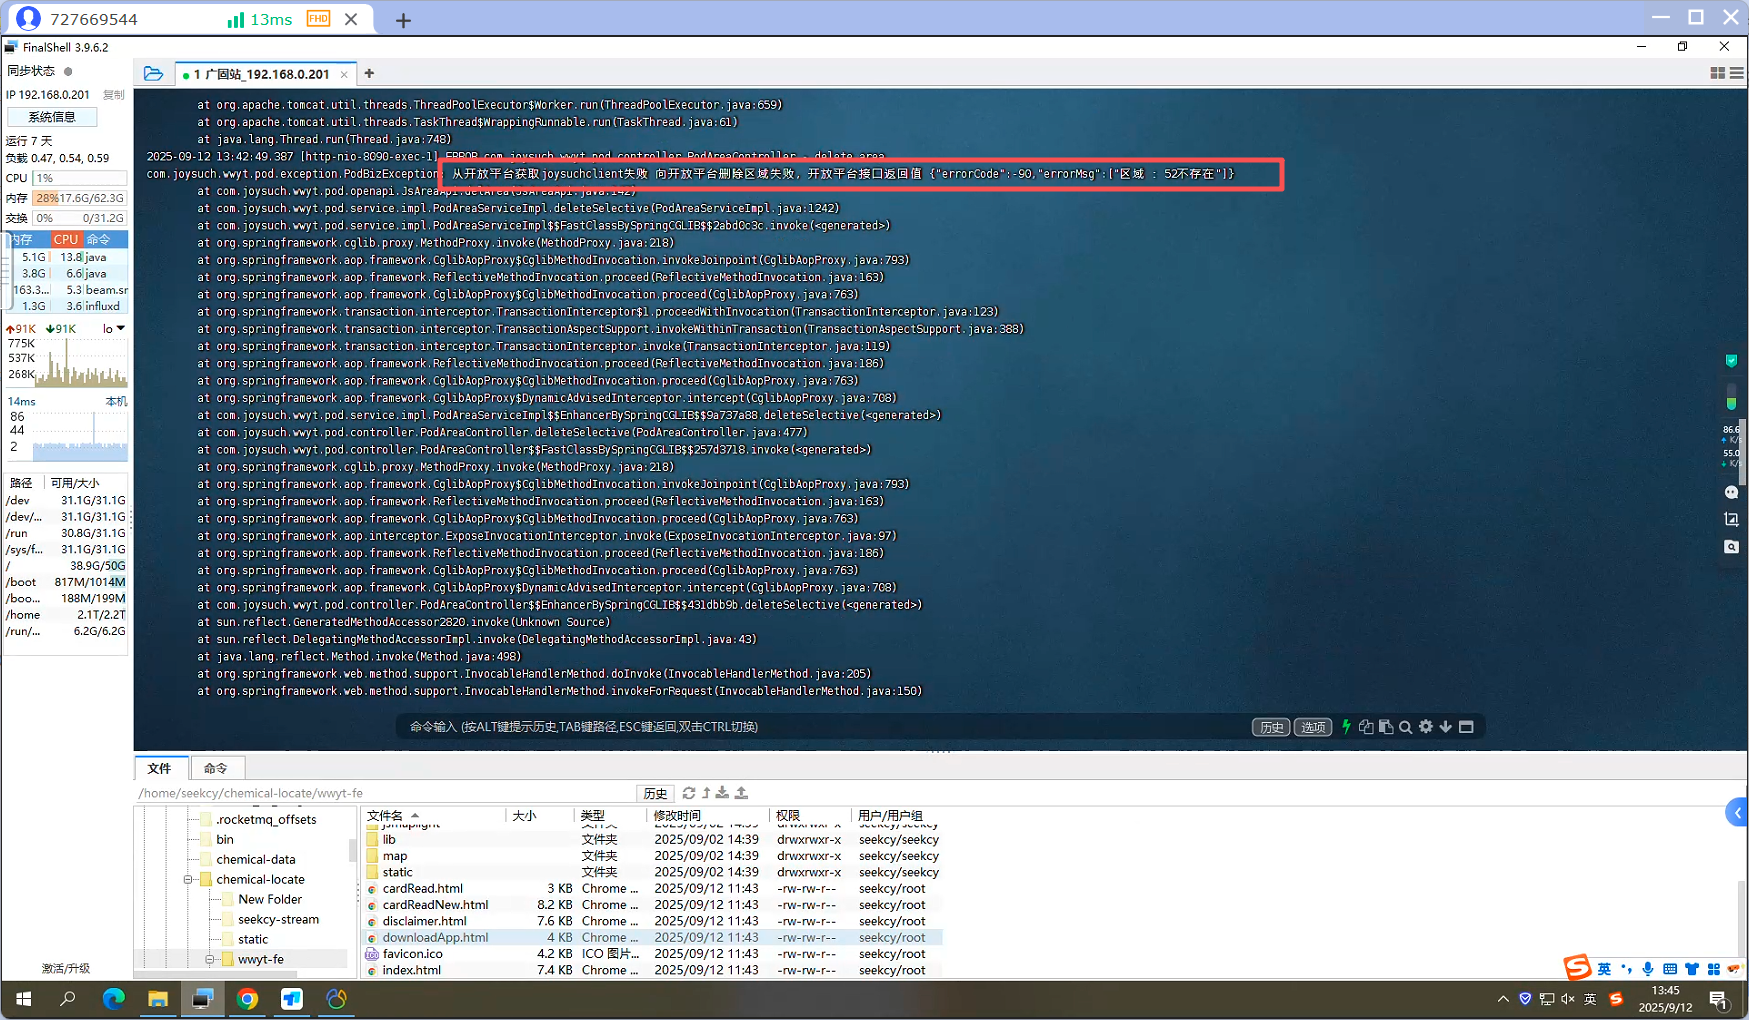Open 选项 options in terminal bar
The width and height of the screenshot is (1749, 1020).
point(1313,727)
